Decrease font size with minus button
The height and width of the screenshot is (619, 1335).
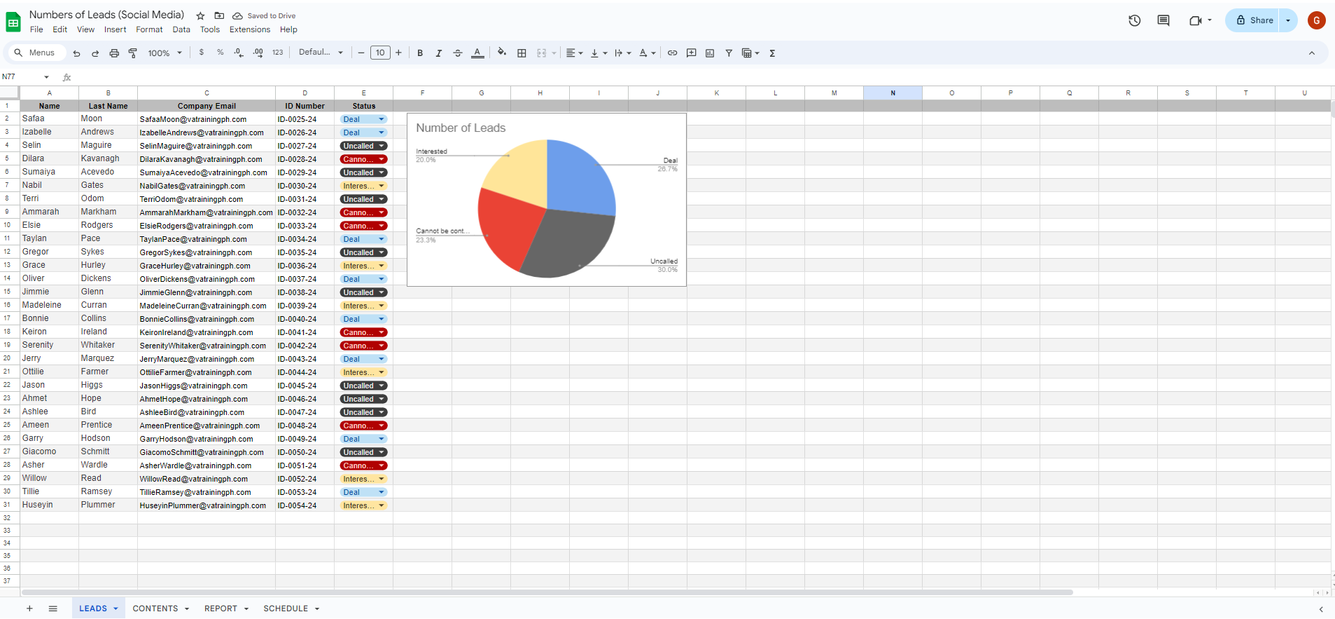click(361, 53)
